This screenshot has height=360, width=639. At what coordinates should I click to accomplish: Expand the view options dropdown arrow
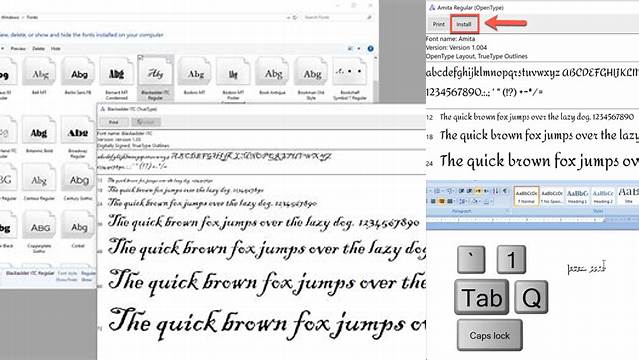(359, 49)
